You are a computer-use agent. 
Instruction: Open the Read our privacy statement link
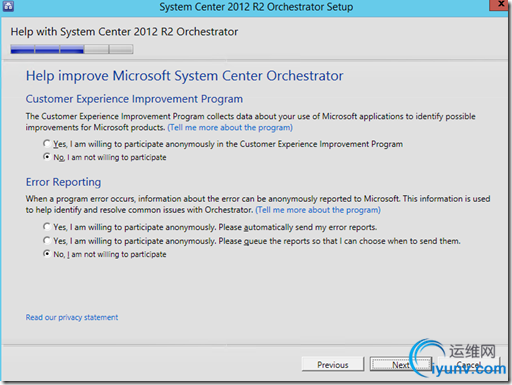coord(72,317)
